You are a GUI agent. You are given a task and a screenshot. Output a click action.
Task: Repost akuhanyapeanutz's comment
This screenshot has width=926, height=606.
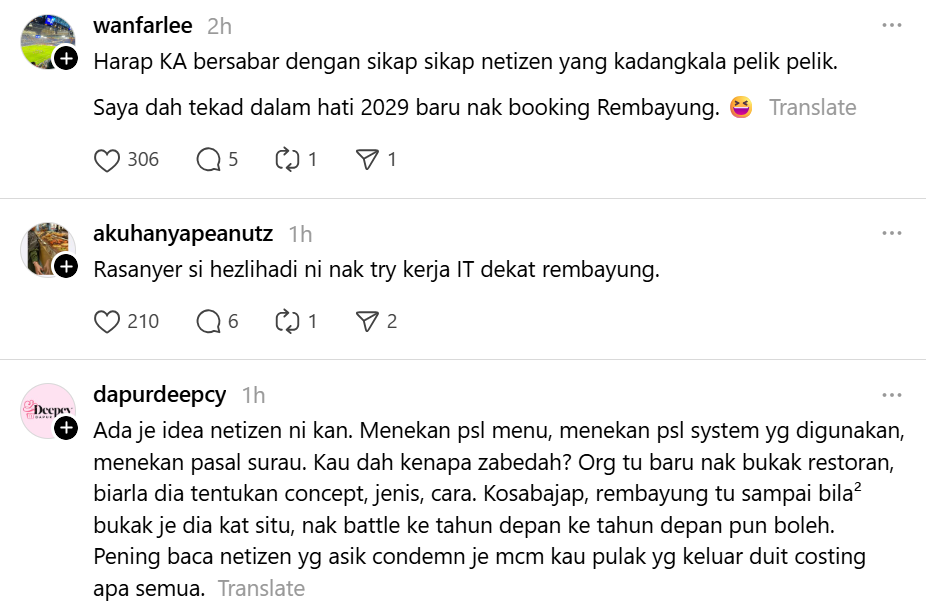pos(288,321)
